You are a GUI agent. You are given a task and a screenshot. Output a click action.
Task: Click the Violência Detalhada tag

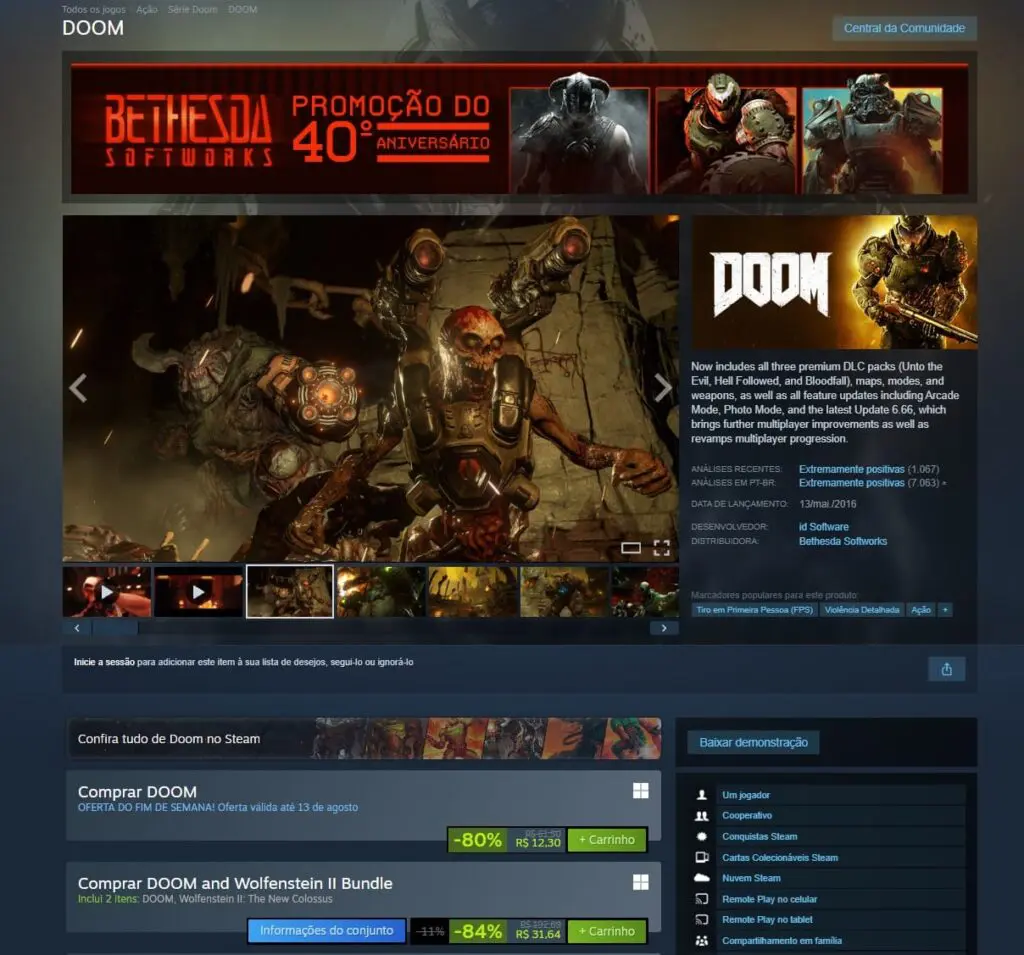pyautogui.click(x=861, y=610)
